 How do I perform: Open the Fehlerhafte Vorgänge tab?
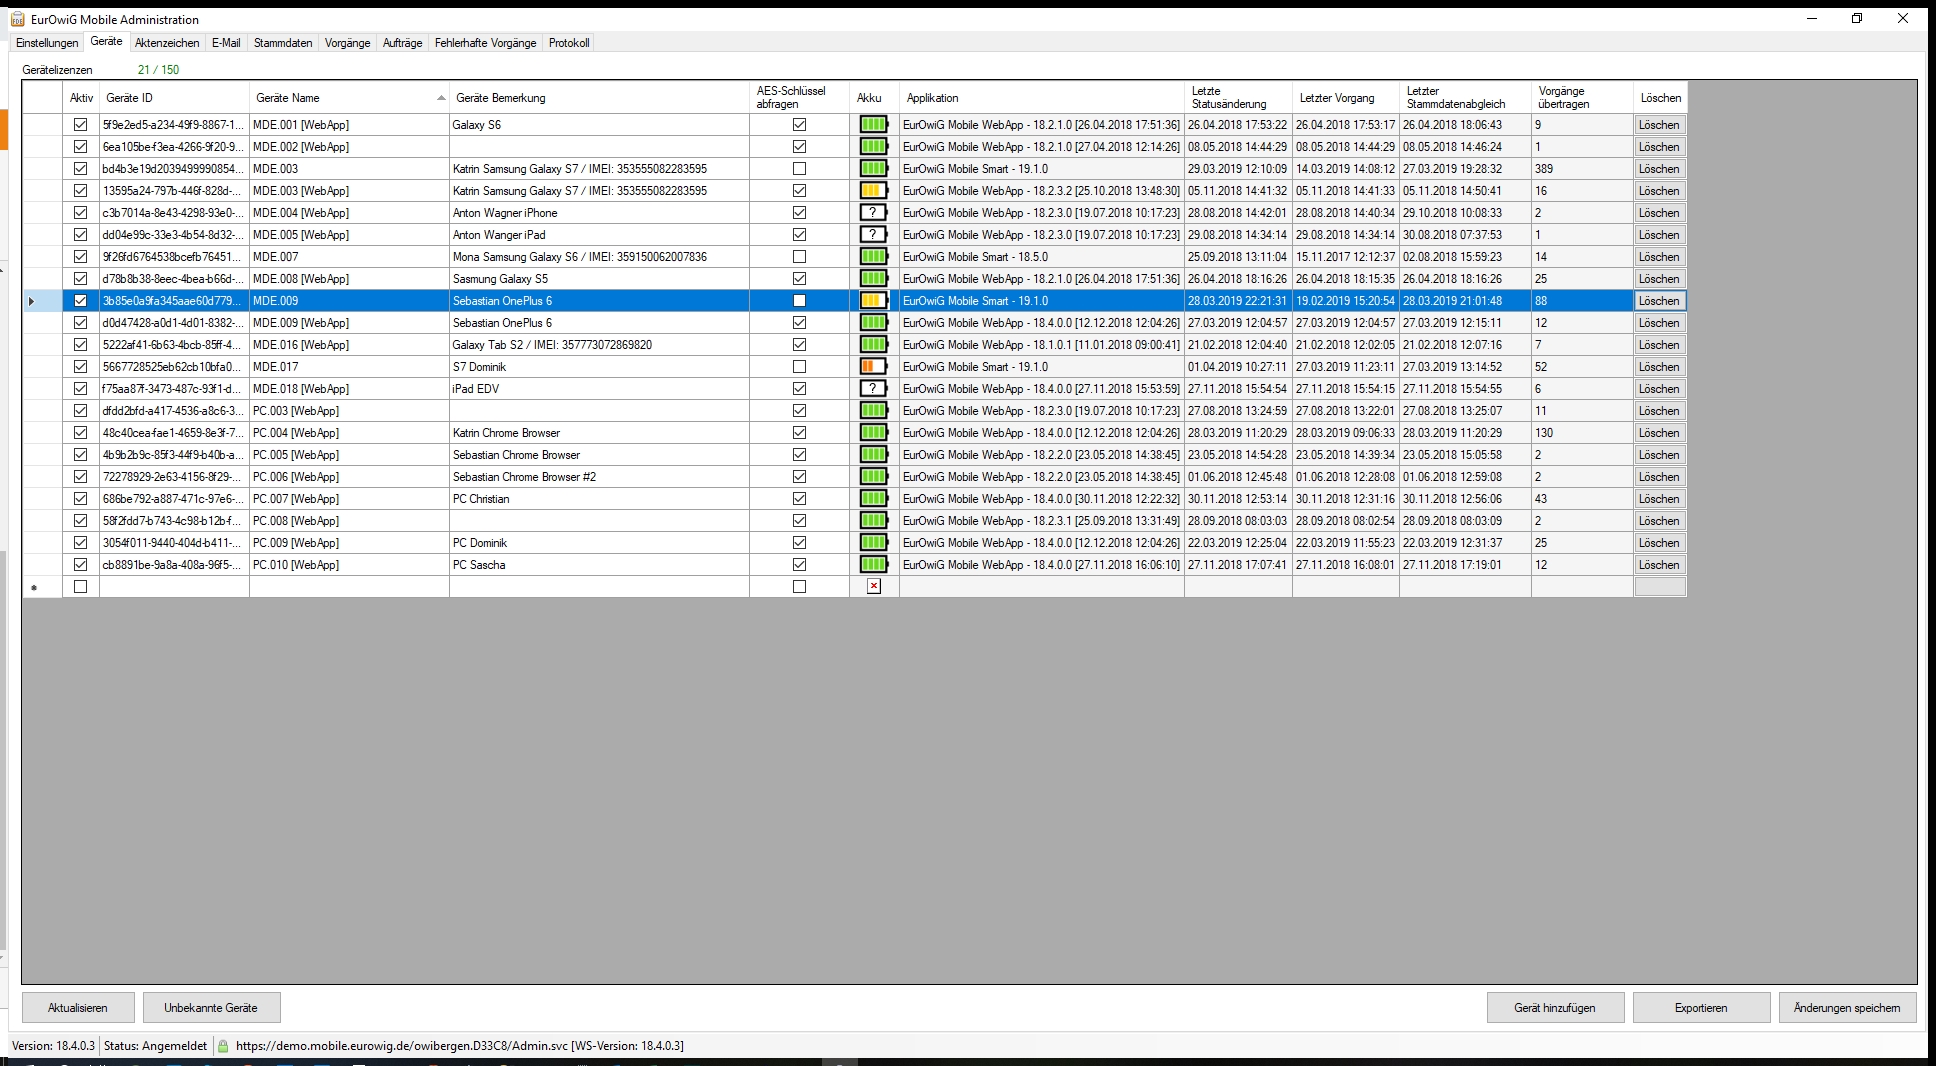coord(485,43)
